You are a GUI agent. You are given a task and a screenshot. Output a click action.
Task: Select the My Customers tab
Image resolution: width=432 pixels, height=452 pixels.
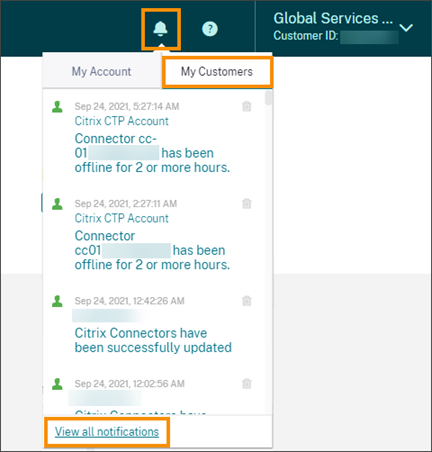point(217,72)
